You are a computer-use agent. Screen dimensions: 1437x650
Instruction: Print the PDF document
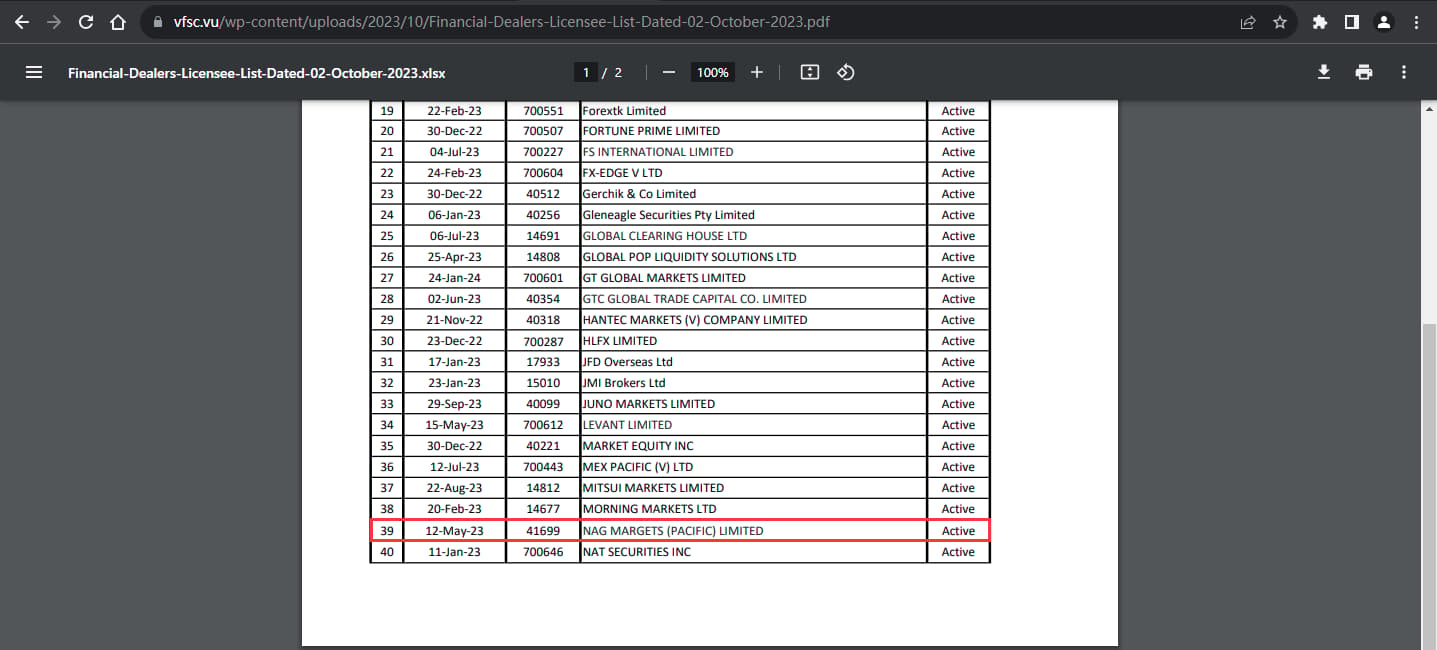(x=1364, y=73)
